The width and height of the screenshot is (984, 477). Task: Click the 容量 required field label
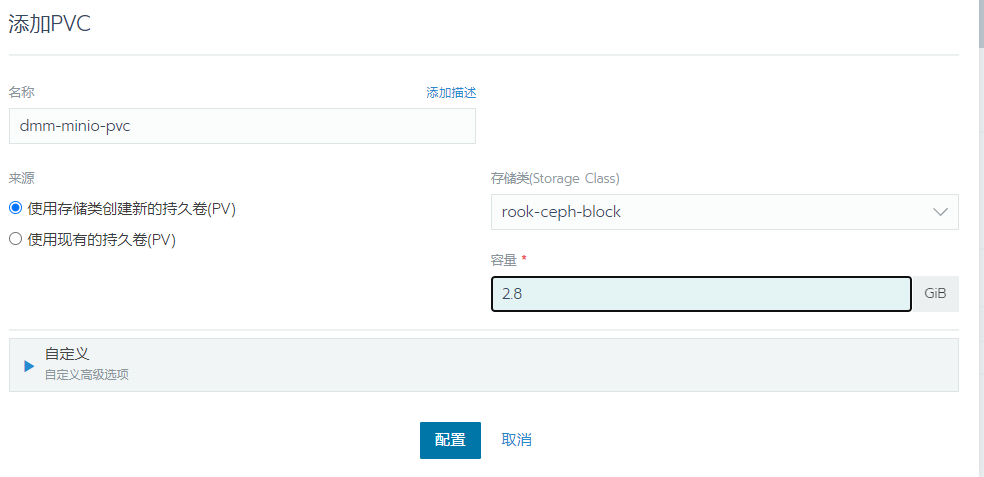pyautogui.click(x=504, y=259)
